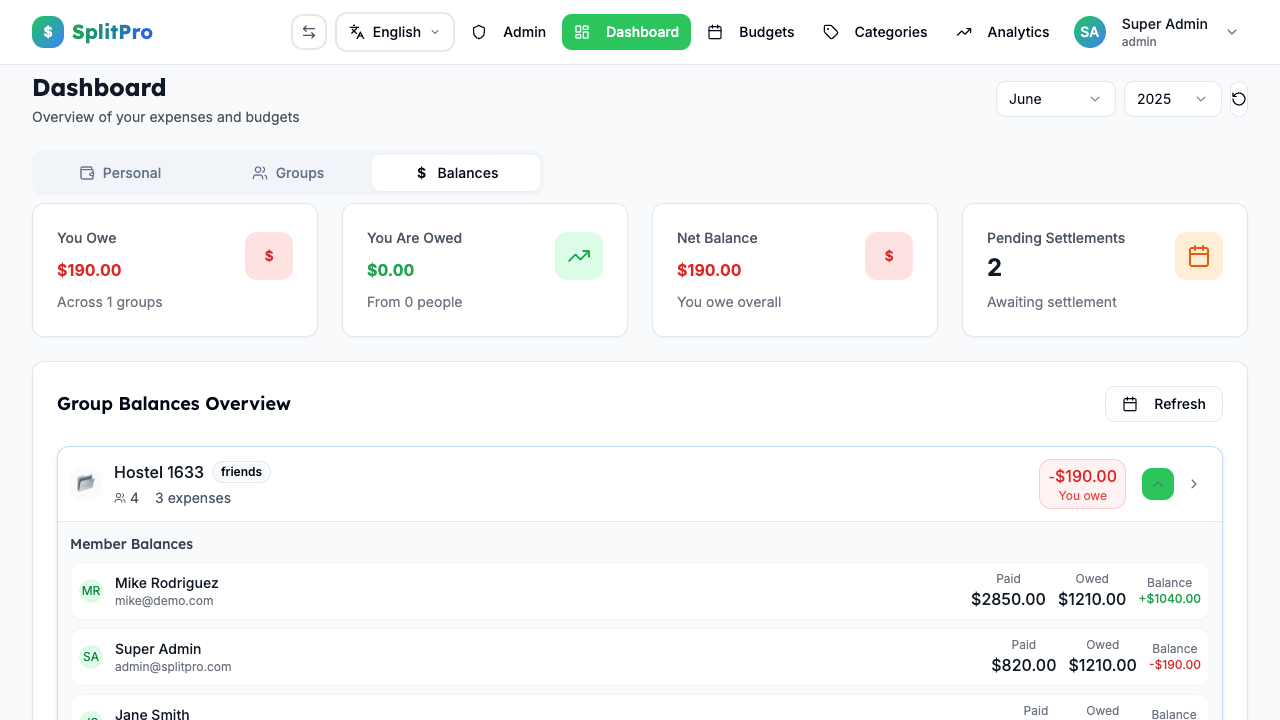The height and width of the screenshot is (720, 1280).
Task: Click the calendar icon next to Budgets
Action: pyautogui.click(x=716, y=32)
